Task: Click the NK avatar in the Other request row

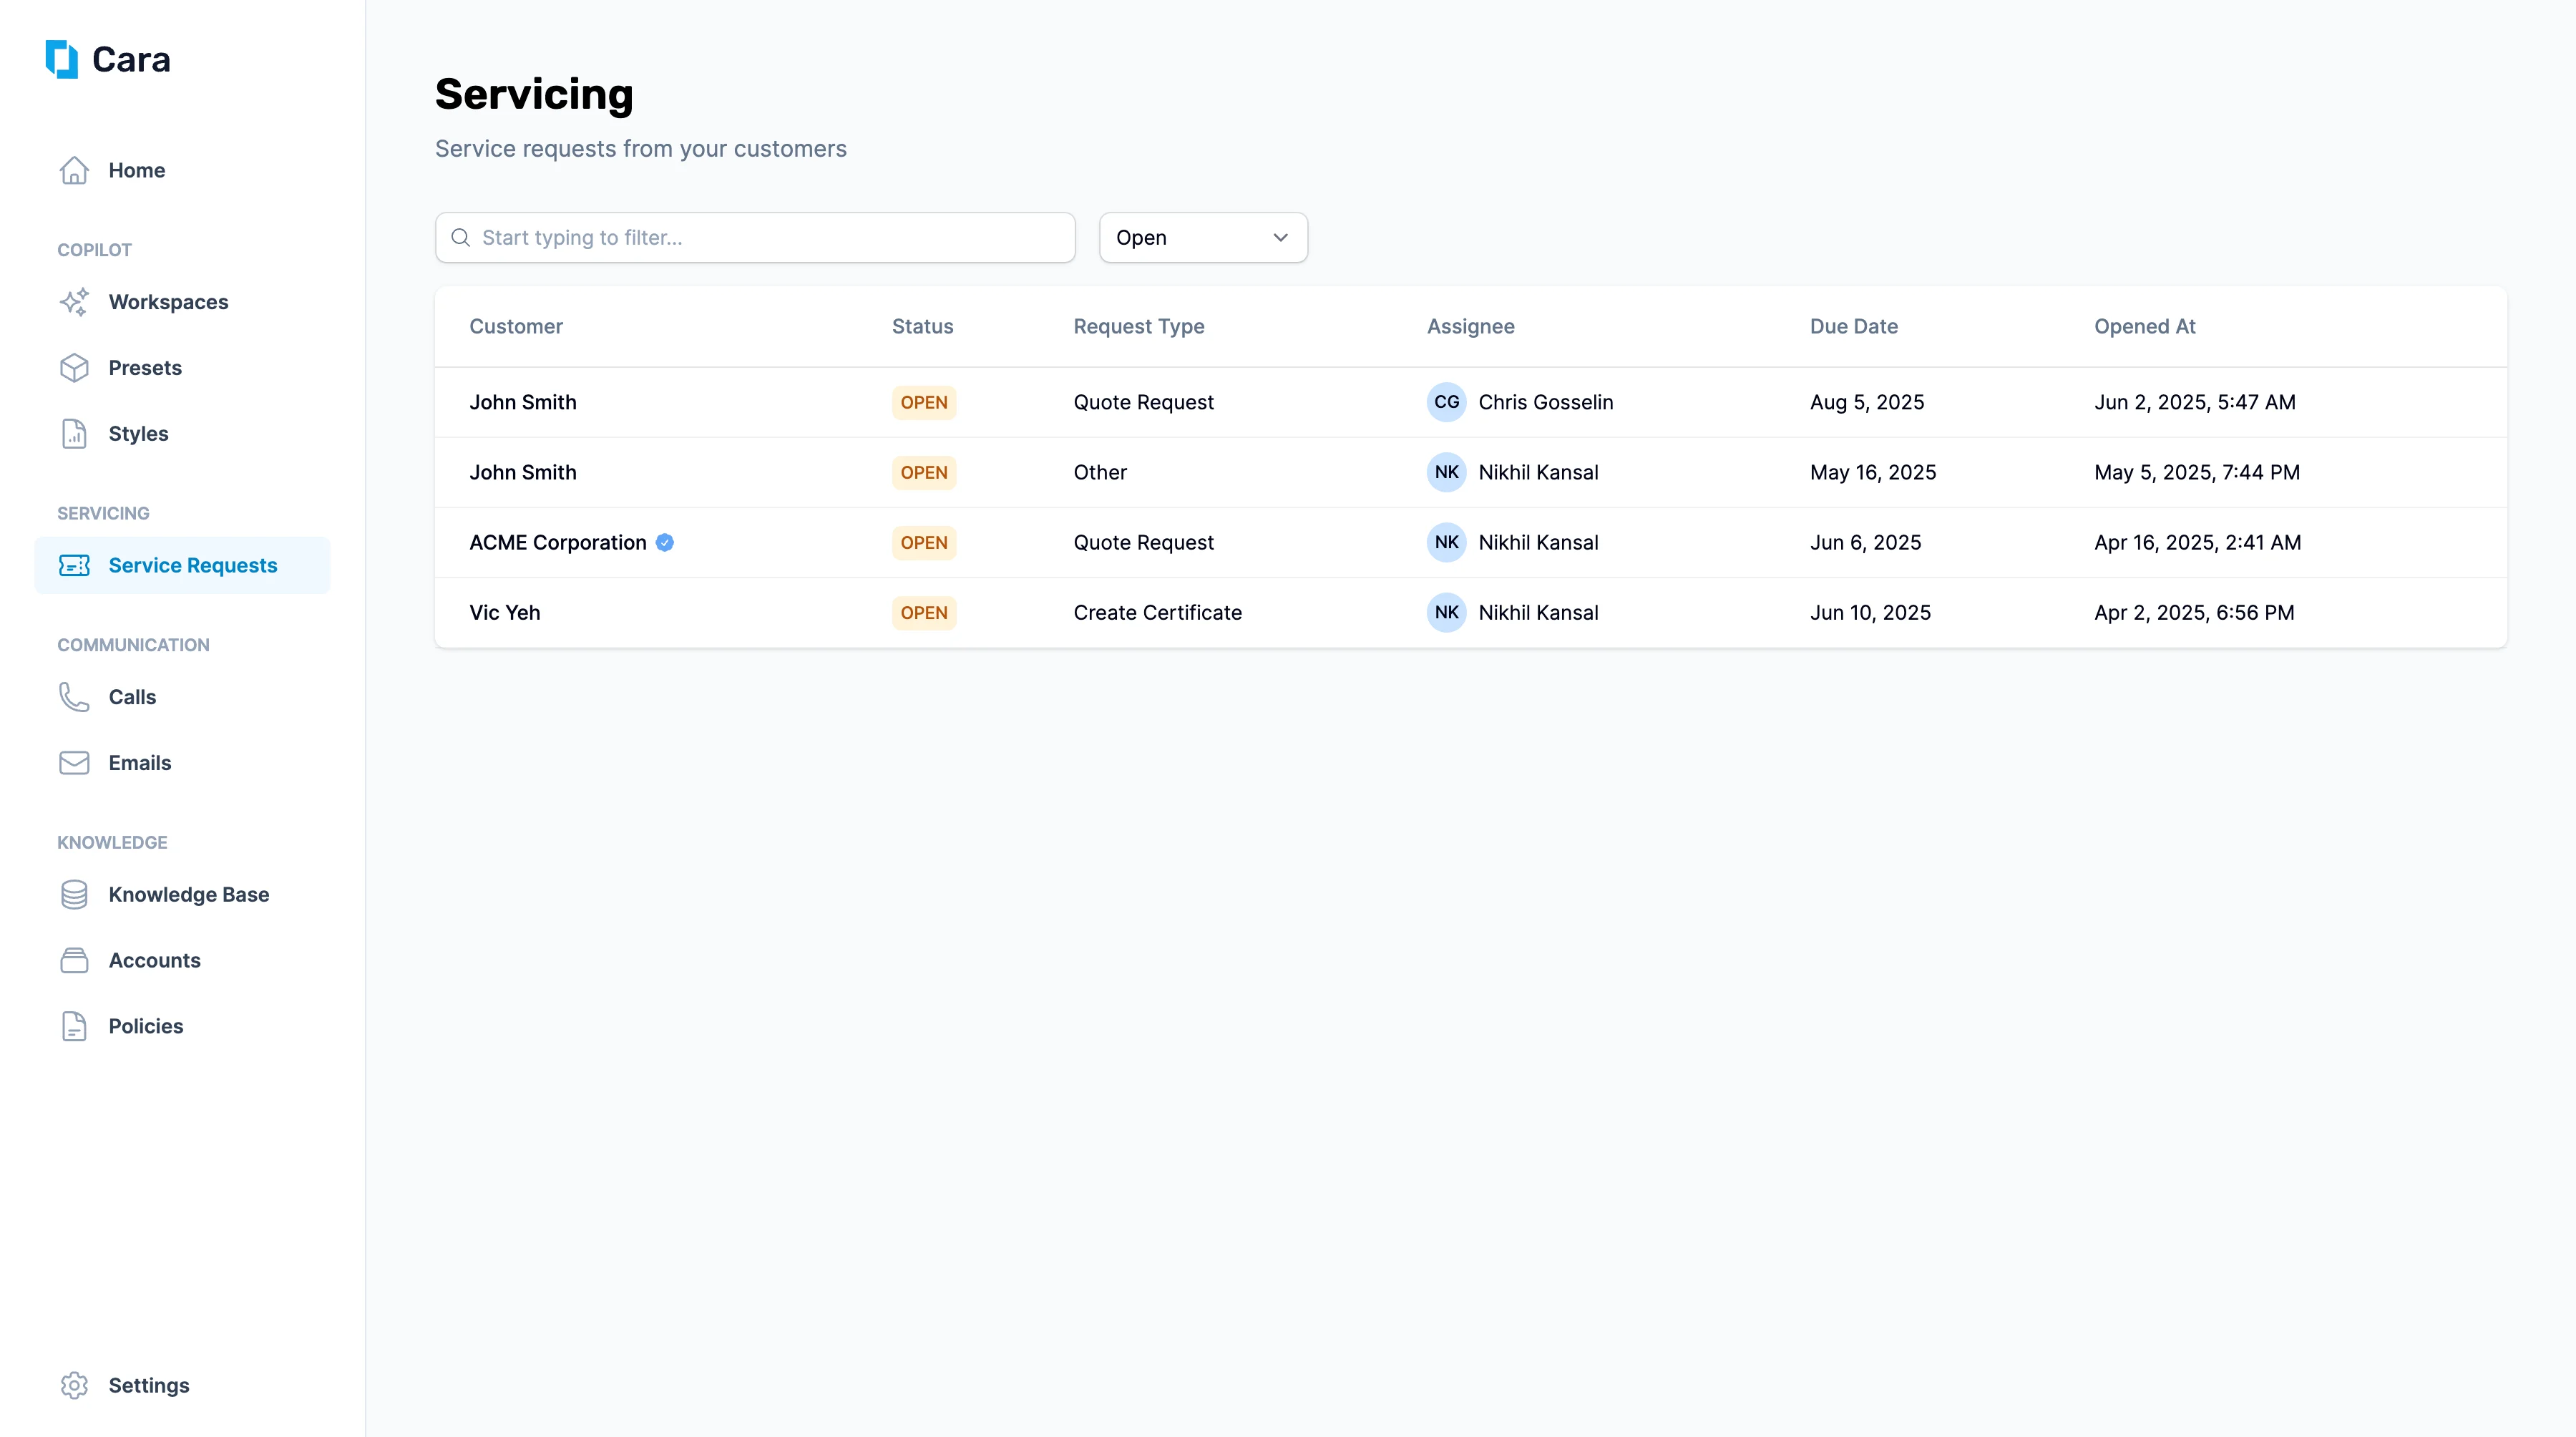Action: 1446,472
